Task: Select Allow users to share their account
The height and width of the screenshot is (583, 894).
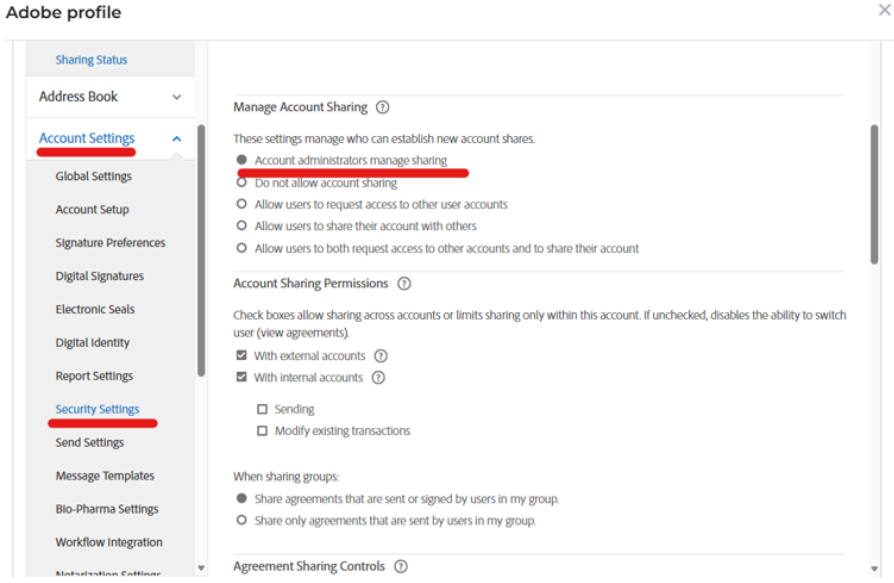Action: coord(241,227)
